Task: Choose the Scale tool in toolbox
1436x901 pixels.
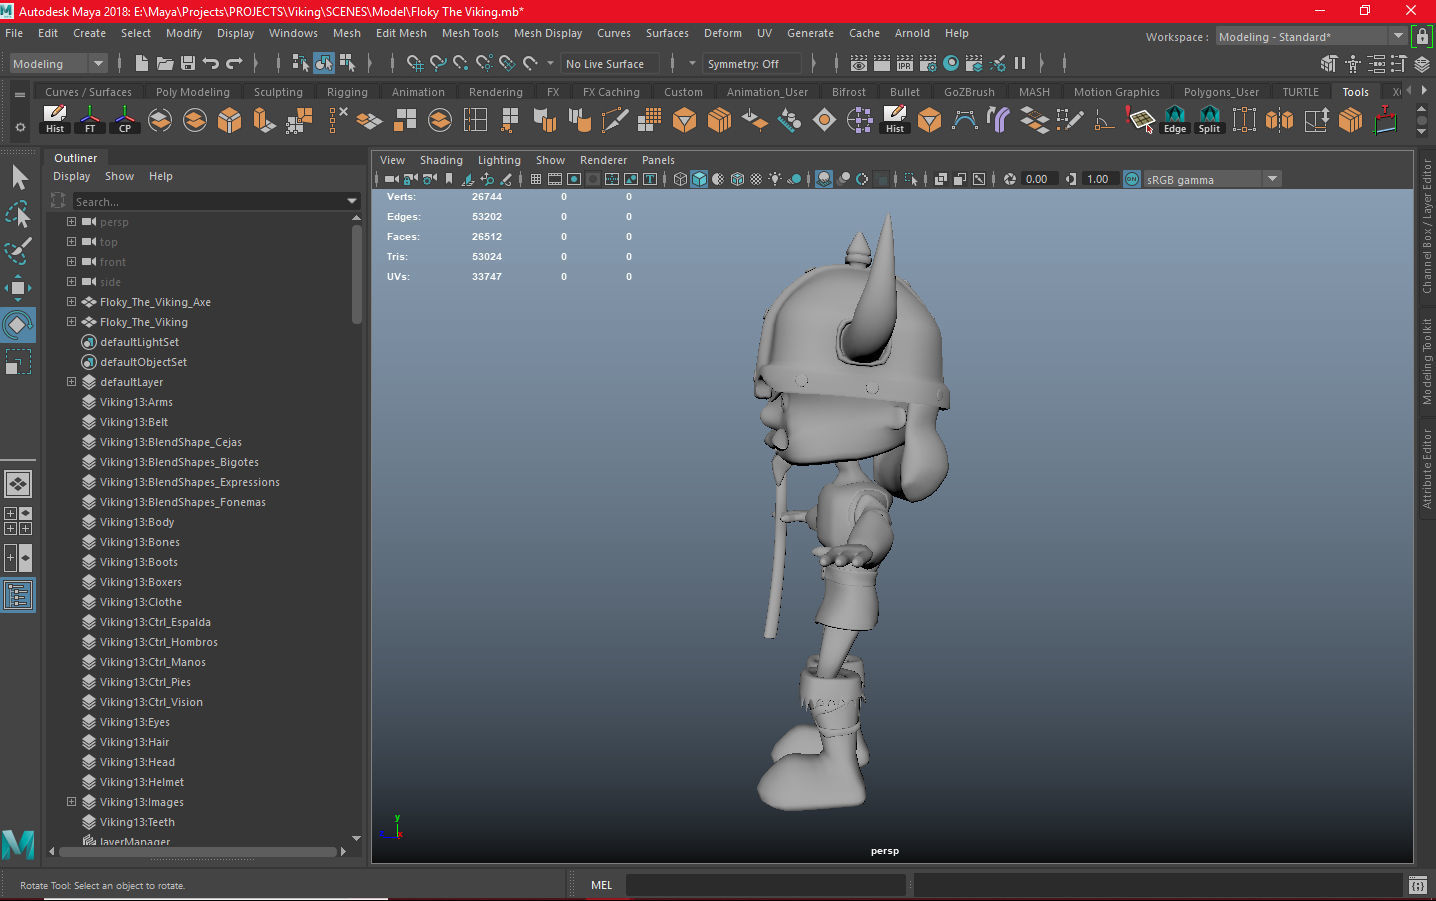Action: [19, 361]
